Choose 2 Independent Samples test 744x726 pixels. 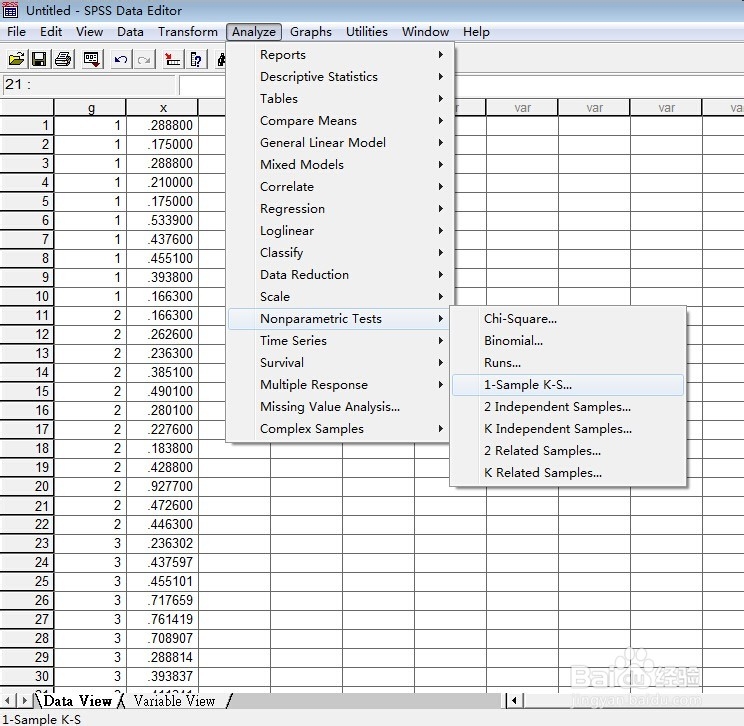point(568,407)
